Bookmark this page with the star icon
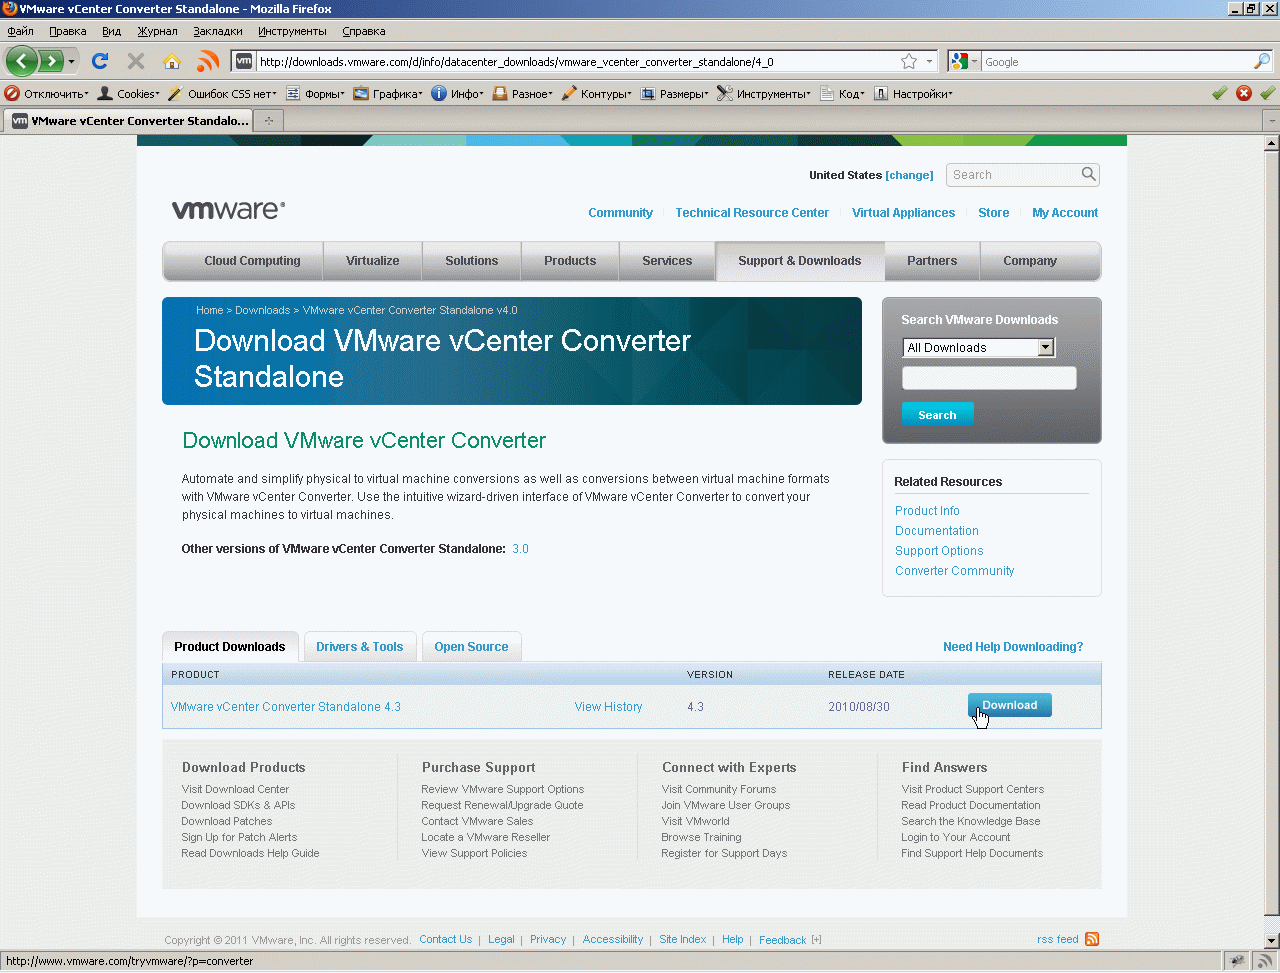This screenshot has width=1280, height=973. [x=909, y=62]
